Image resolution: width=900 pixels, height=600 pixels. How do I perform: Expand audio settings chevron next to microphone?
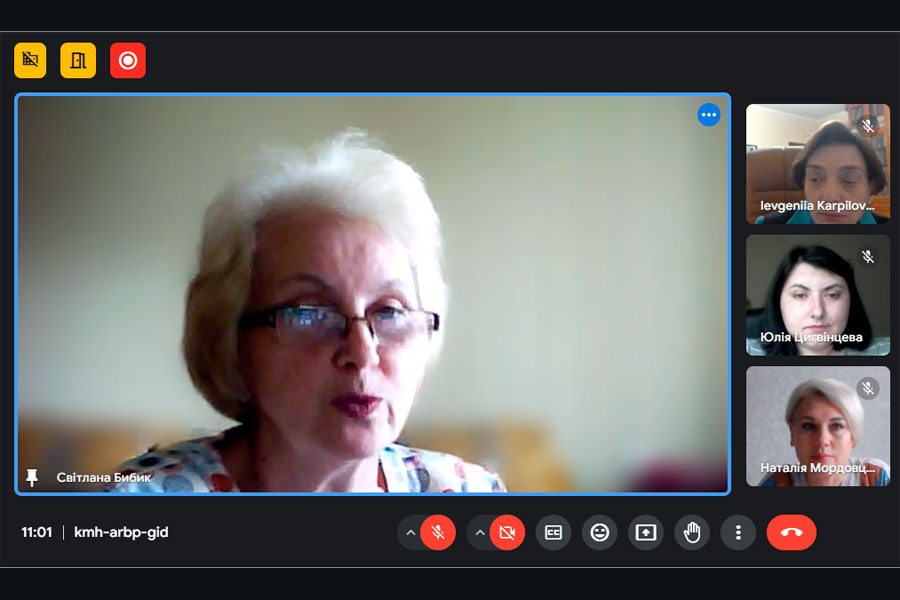point(410,533)
